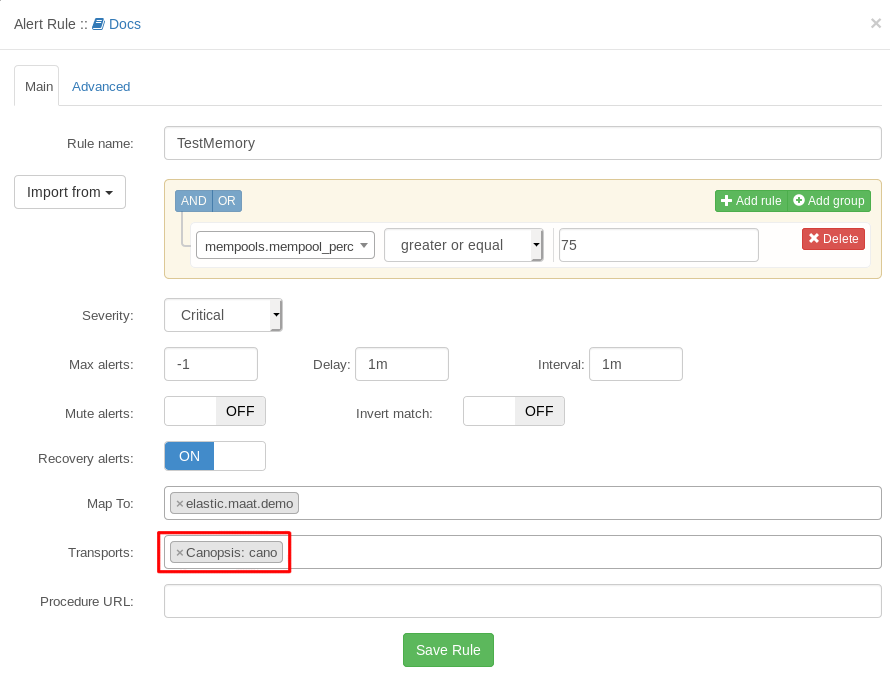Click the Add rule plus icon

coord(727,201)
